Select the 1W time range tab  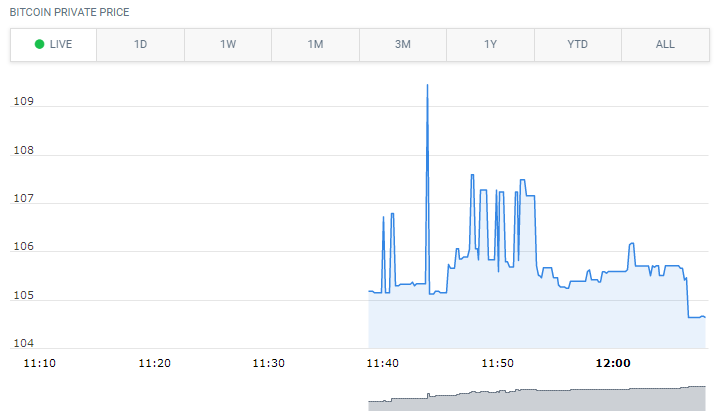click(228, 45)
